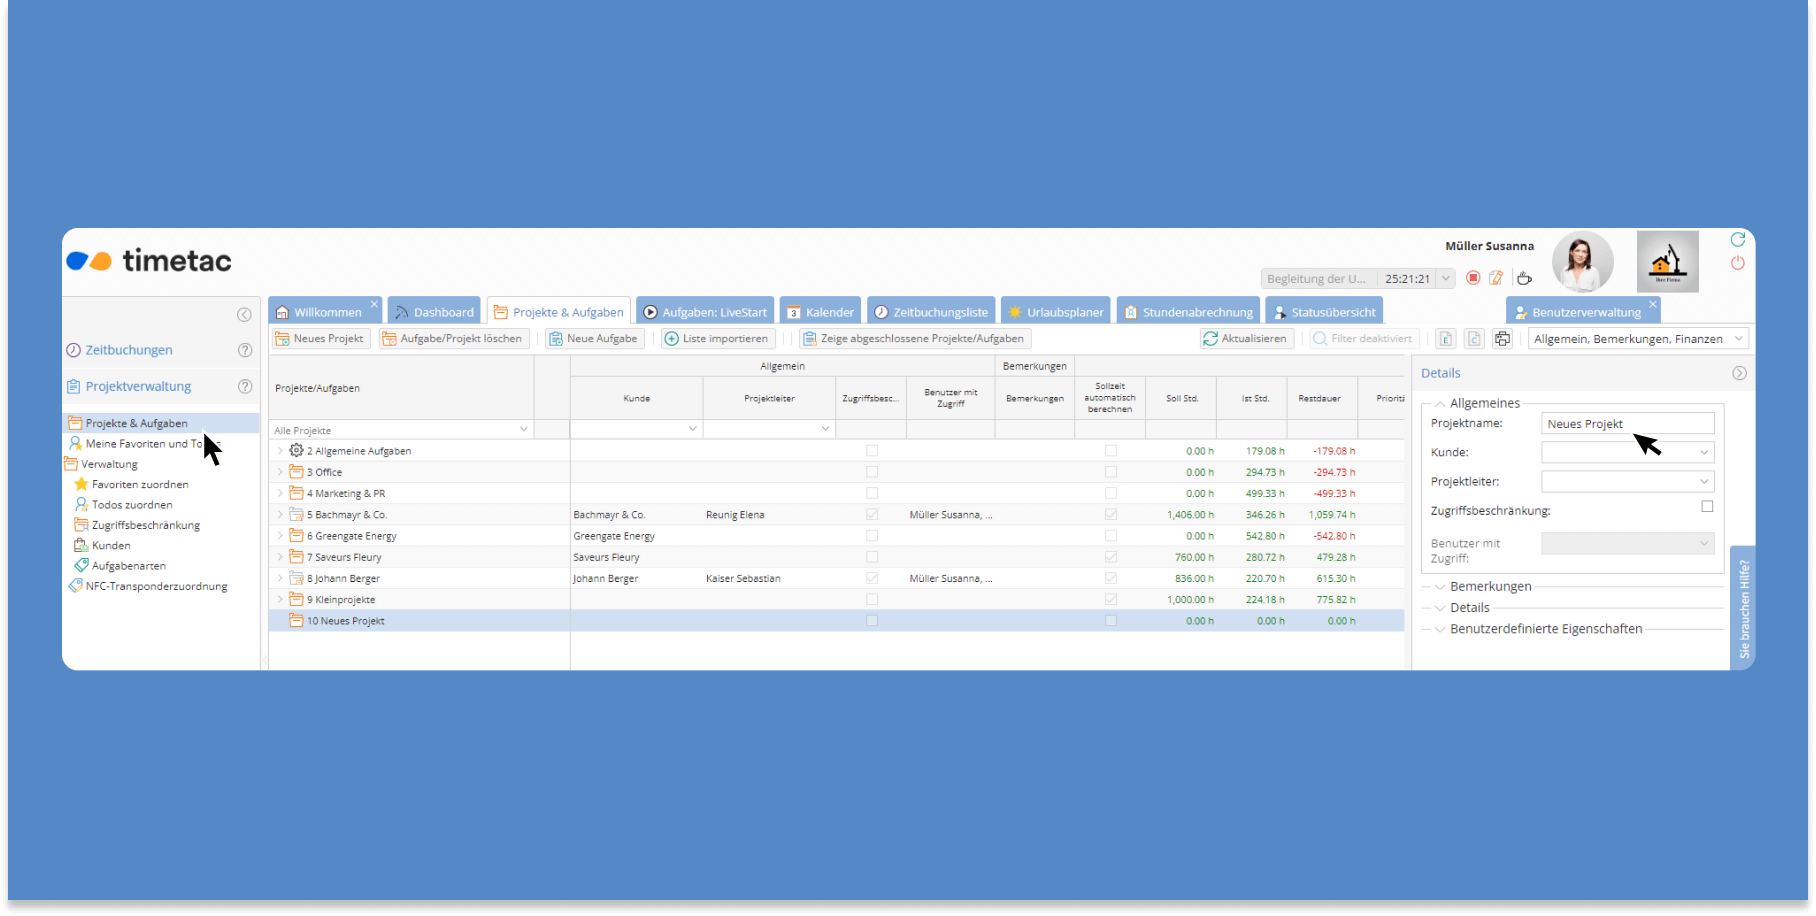Click into the Projektname text field
Viewport: 1816px width, 916px height.
tap(1626, 424)
